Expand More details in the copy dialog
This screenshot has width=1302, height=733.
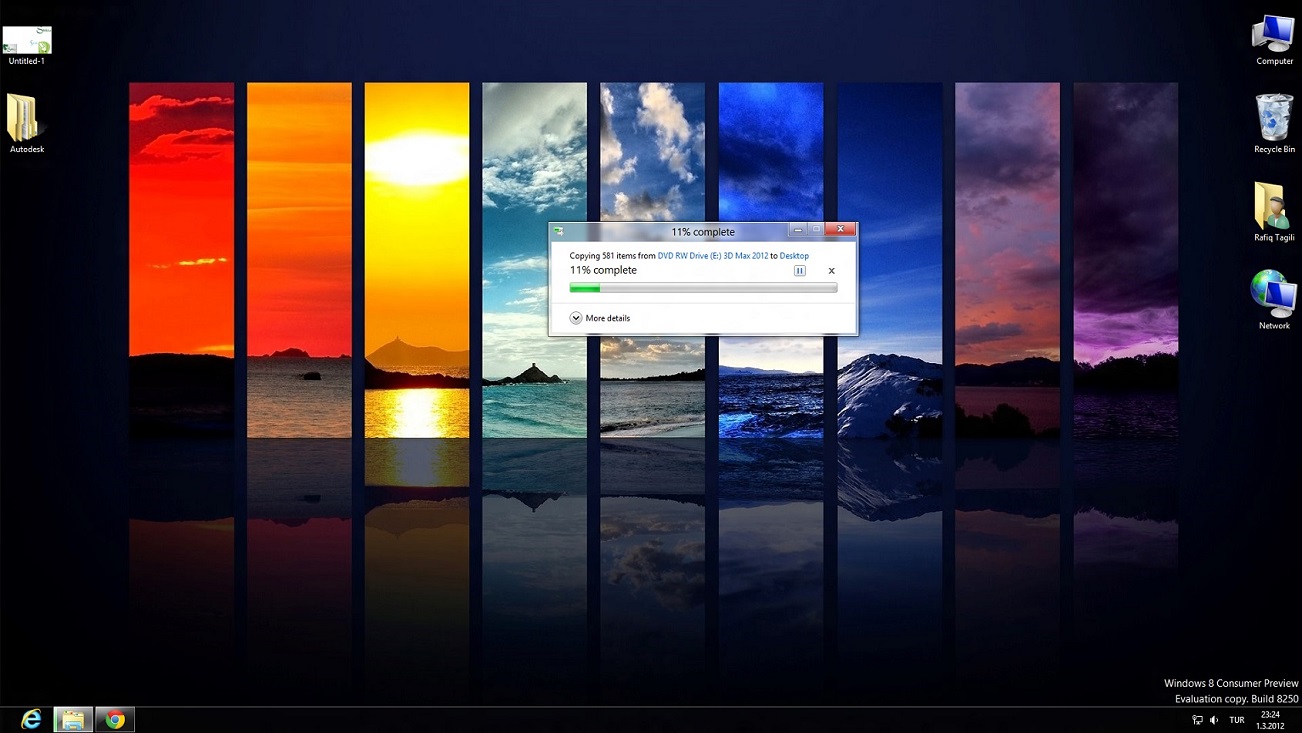600,318
